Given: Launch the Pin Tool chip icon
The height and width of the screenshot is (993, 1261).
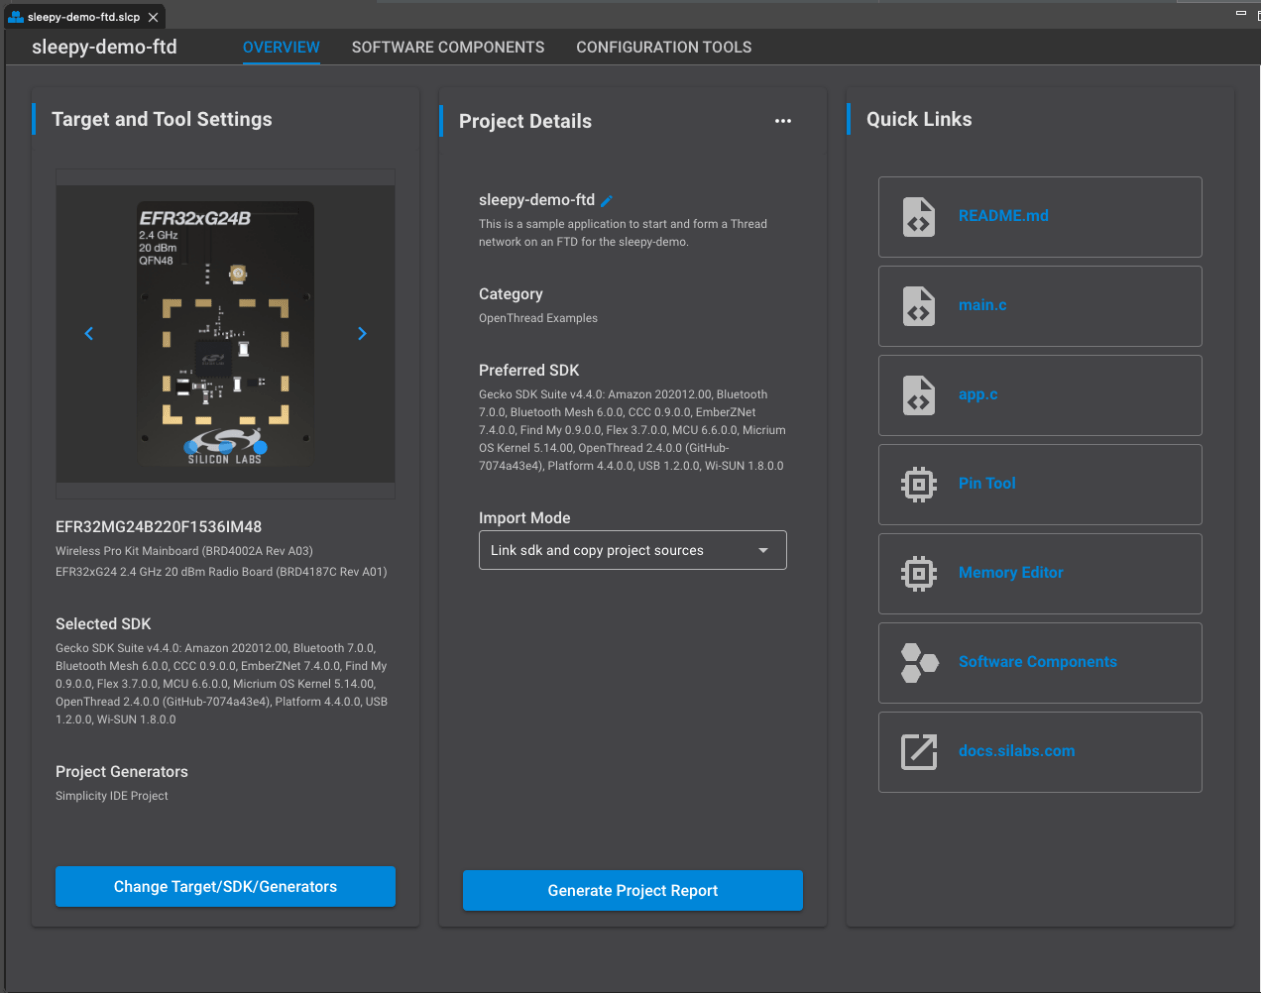Looking at the screenshot, I should 918,484.
